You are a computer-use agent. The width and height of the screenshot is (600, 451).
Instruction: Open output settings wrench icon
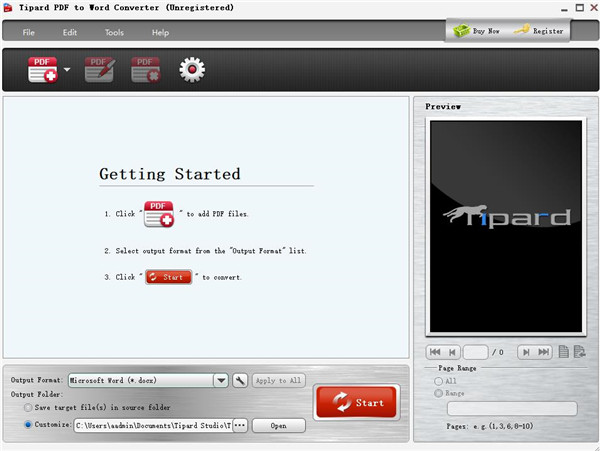tap(240, 381)
